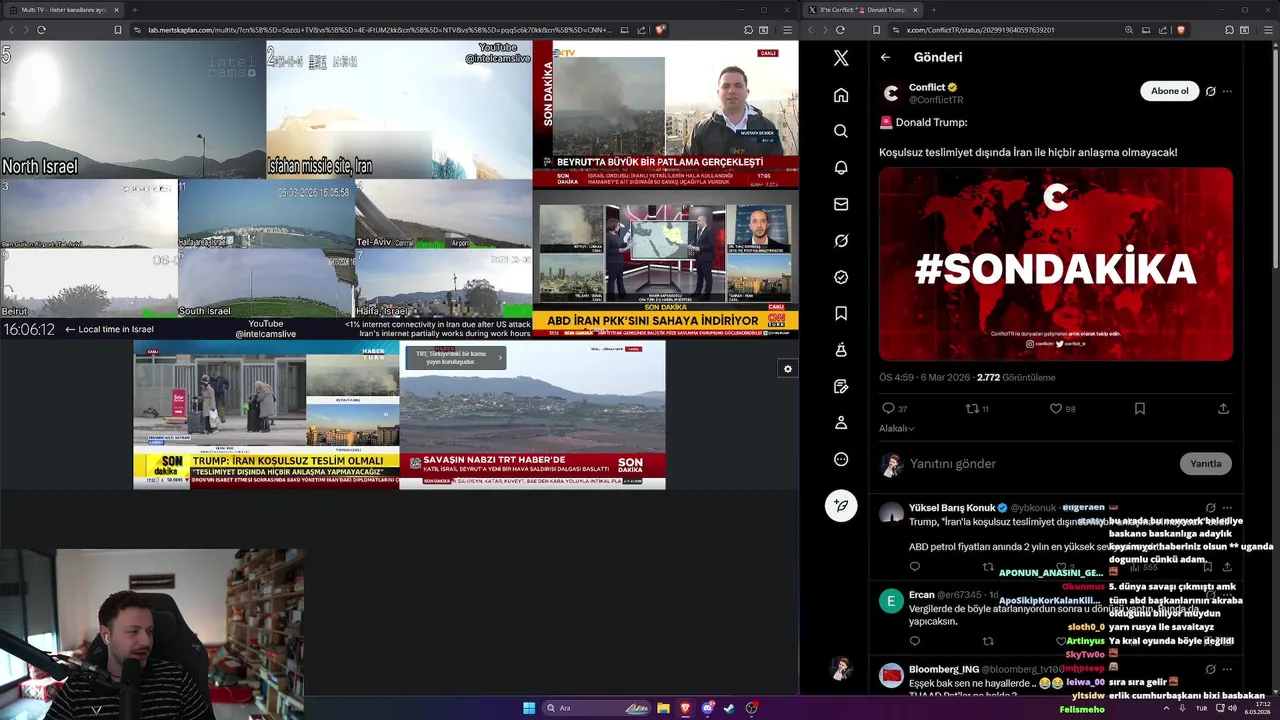1280x720 pixels.
Task: Click the Abone ol subscribe button
Action: click(1169, 91)
